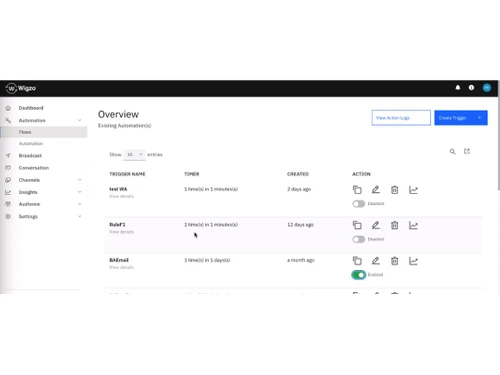View analytics for test WA trigger
The height and width of the screenshot is (375, 500).
tap(413, 190)
